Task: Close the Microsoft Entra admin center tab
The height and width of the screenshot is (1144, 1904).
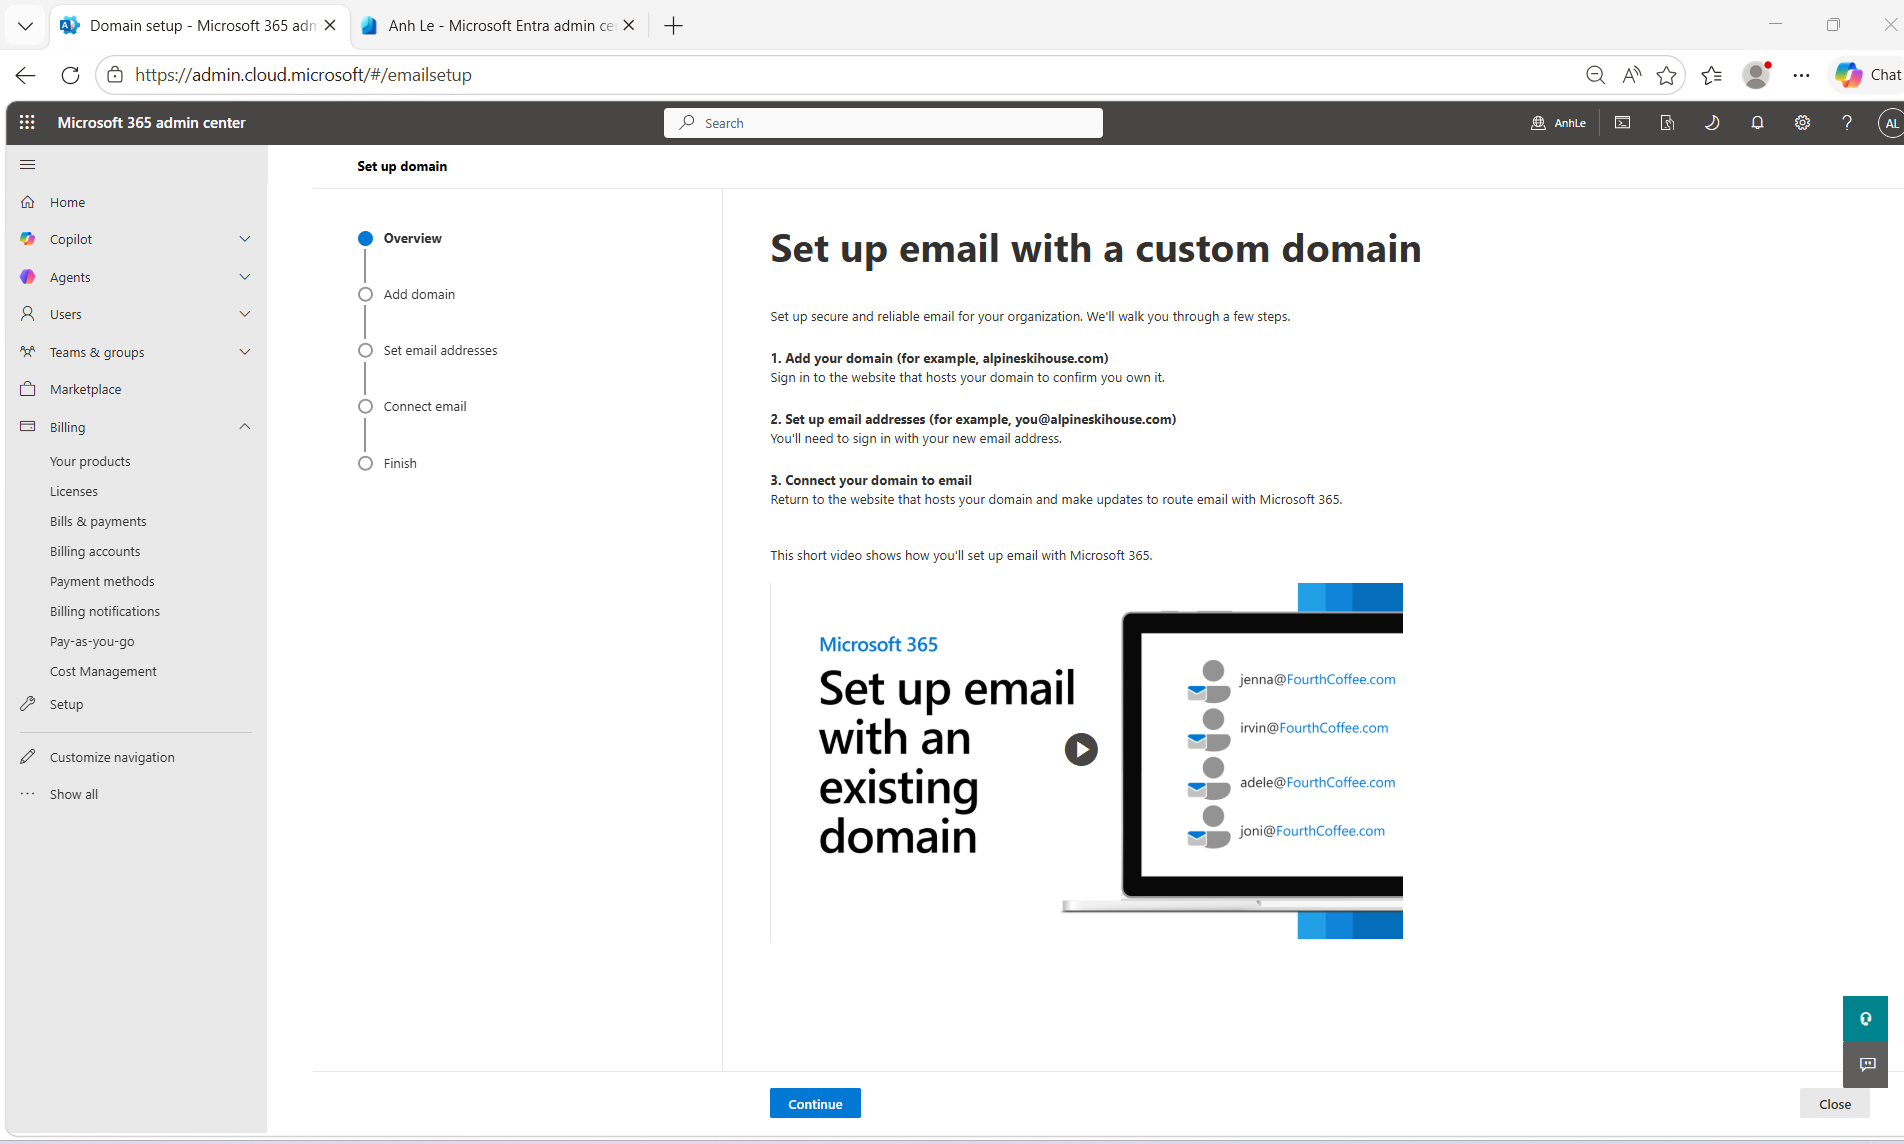Action: coord(628,26)
